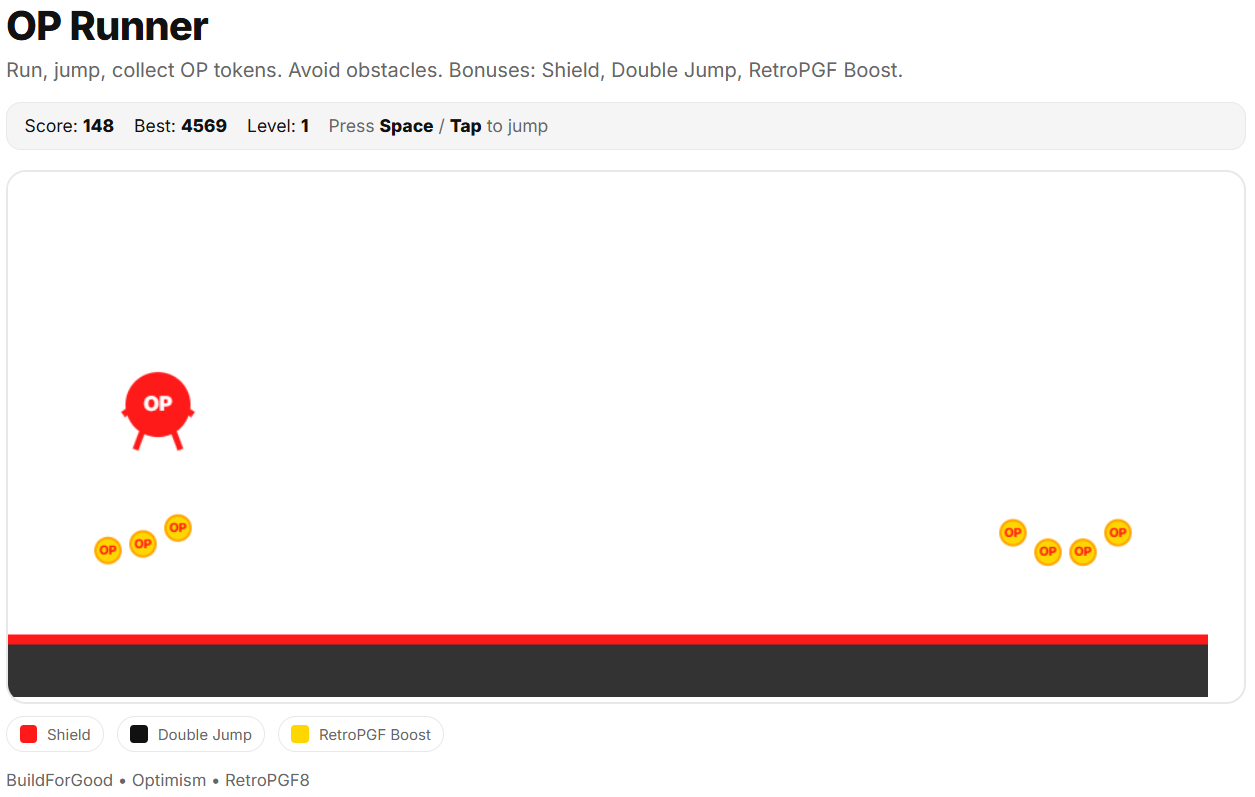Click the leftmost coin in the right coin group
1255x797 pixels.
(1013, 533)
